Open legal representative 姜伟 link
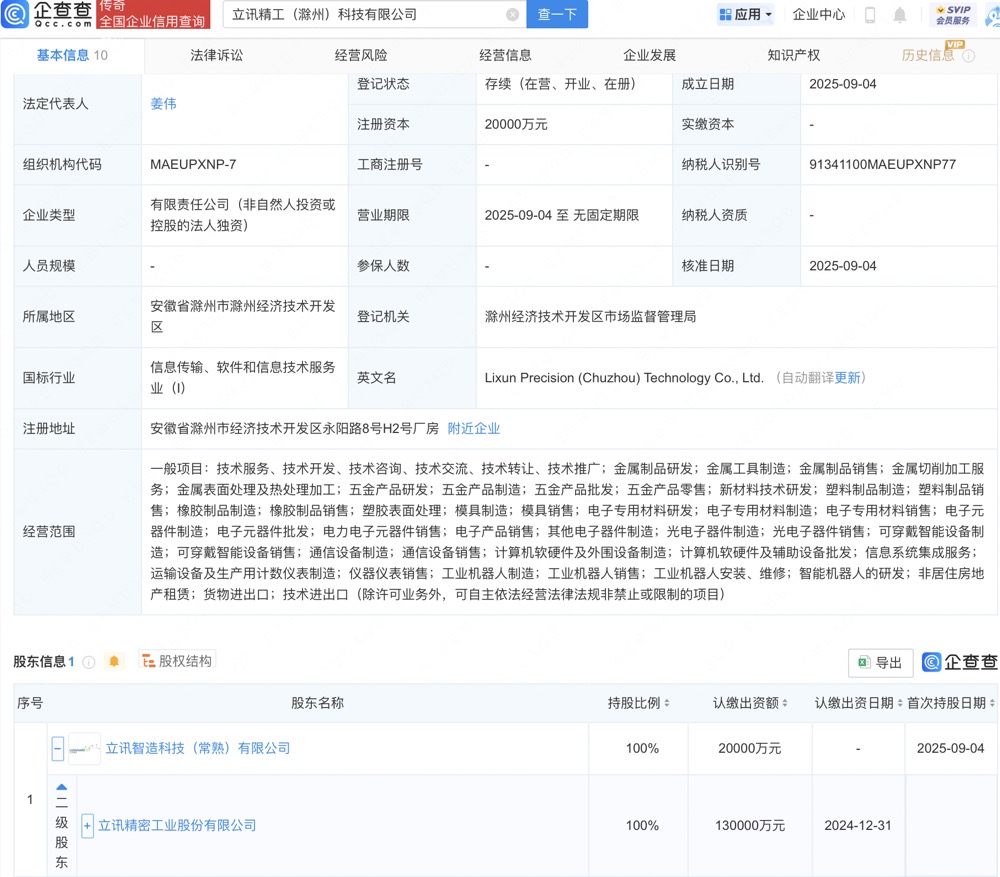 [163, 104]
